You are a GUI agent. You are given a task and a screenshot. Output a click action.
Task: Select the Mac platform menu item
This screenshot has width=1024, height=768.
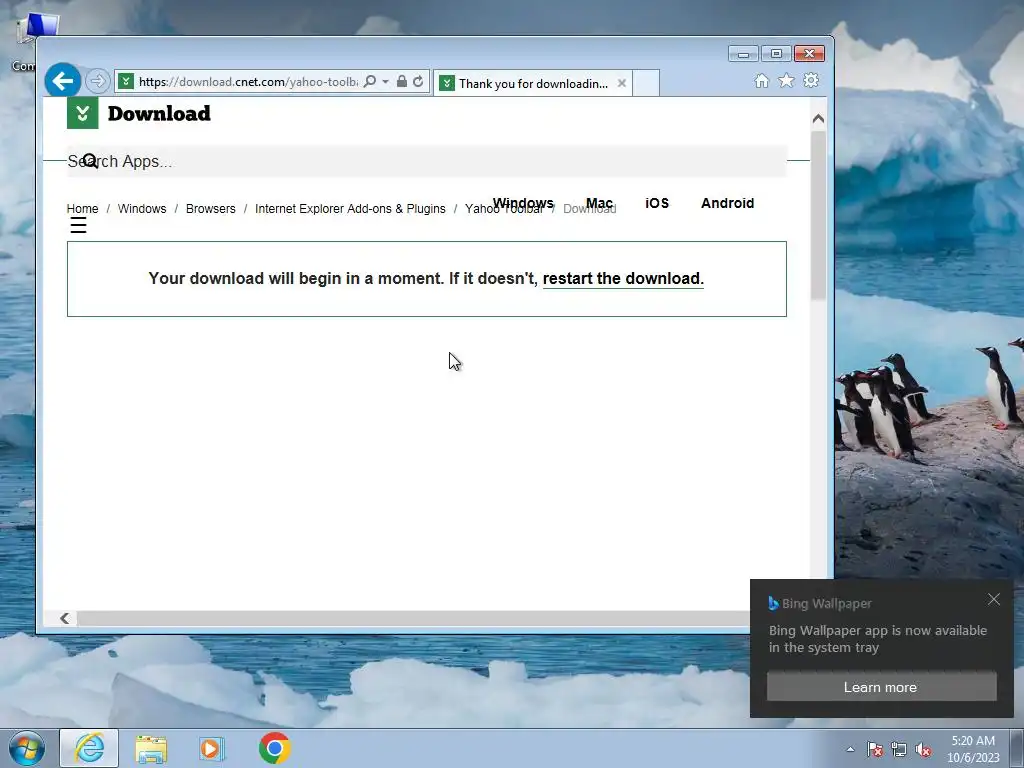pos(600,203)
